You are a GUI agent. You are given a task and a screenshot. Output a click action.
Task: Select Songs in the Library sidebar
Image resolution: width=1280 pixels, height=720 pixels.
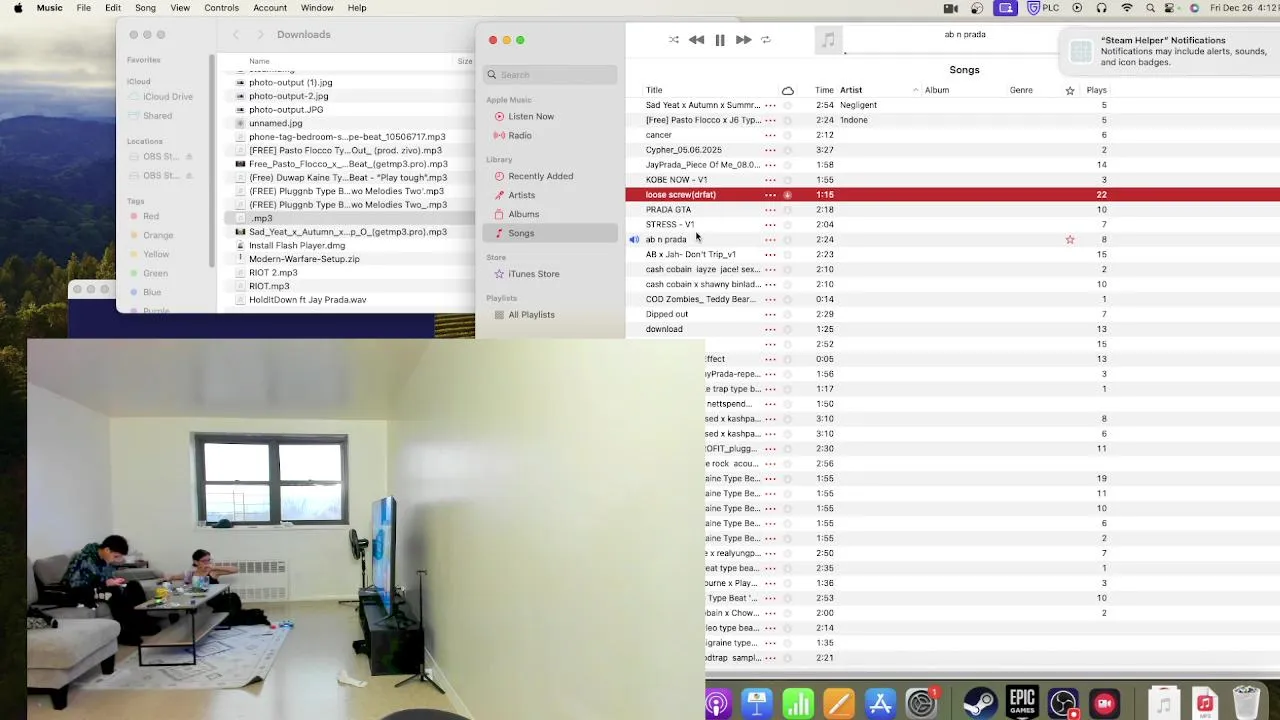click(x=550, y=233)
